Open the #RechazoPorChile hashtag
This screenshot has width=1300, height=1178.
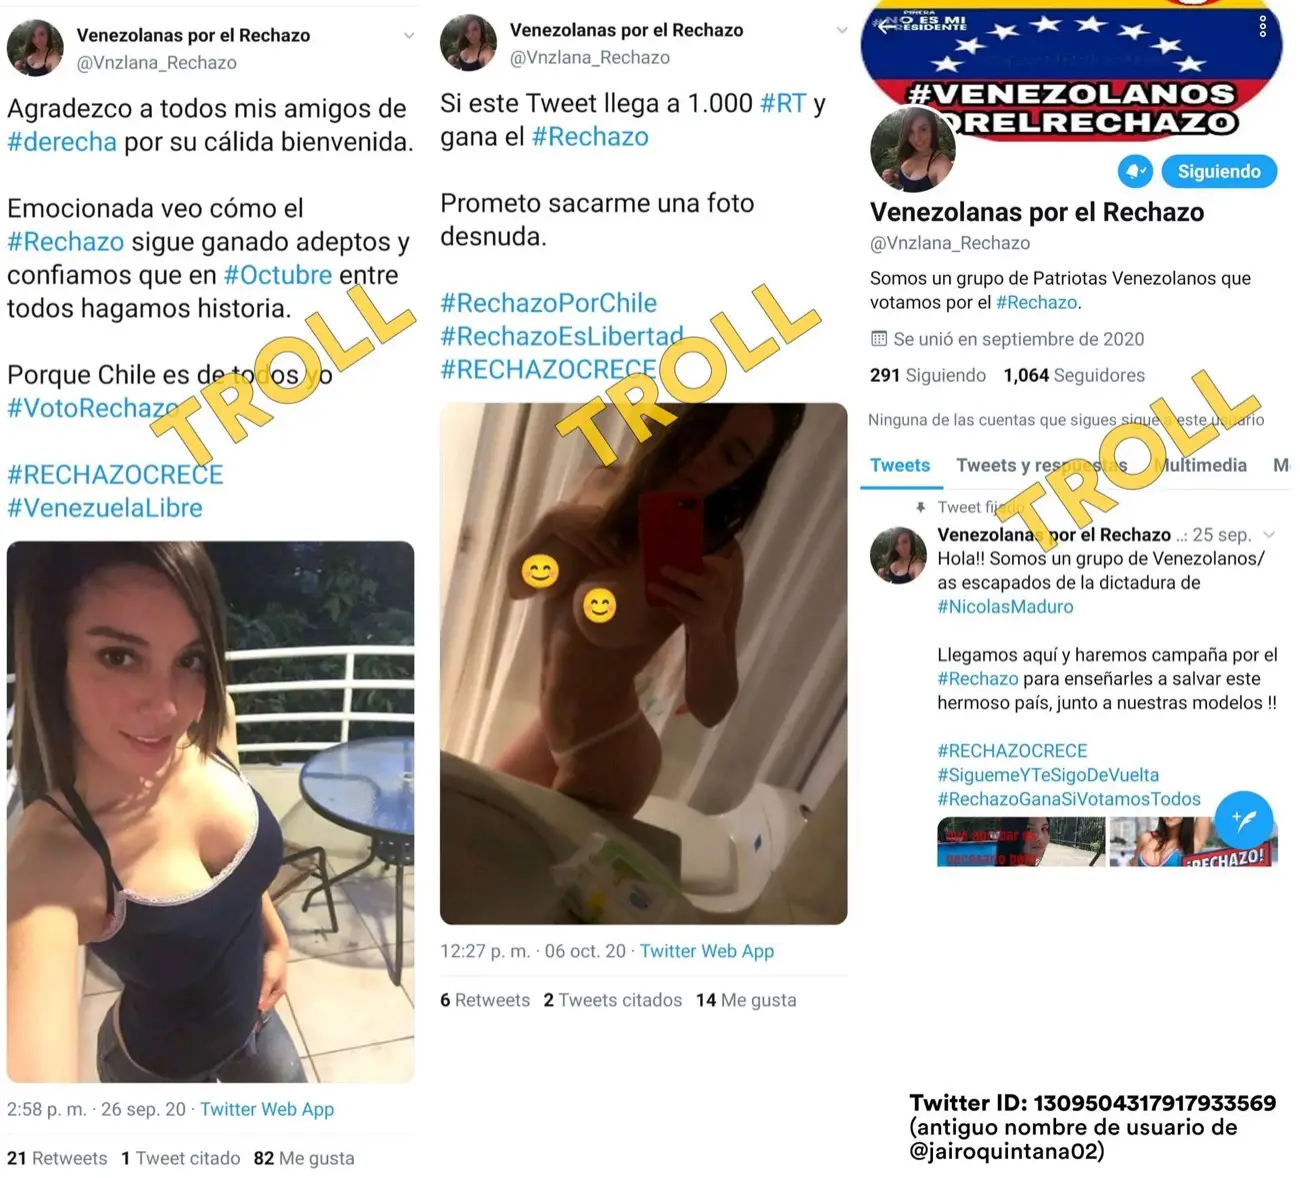549,303
